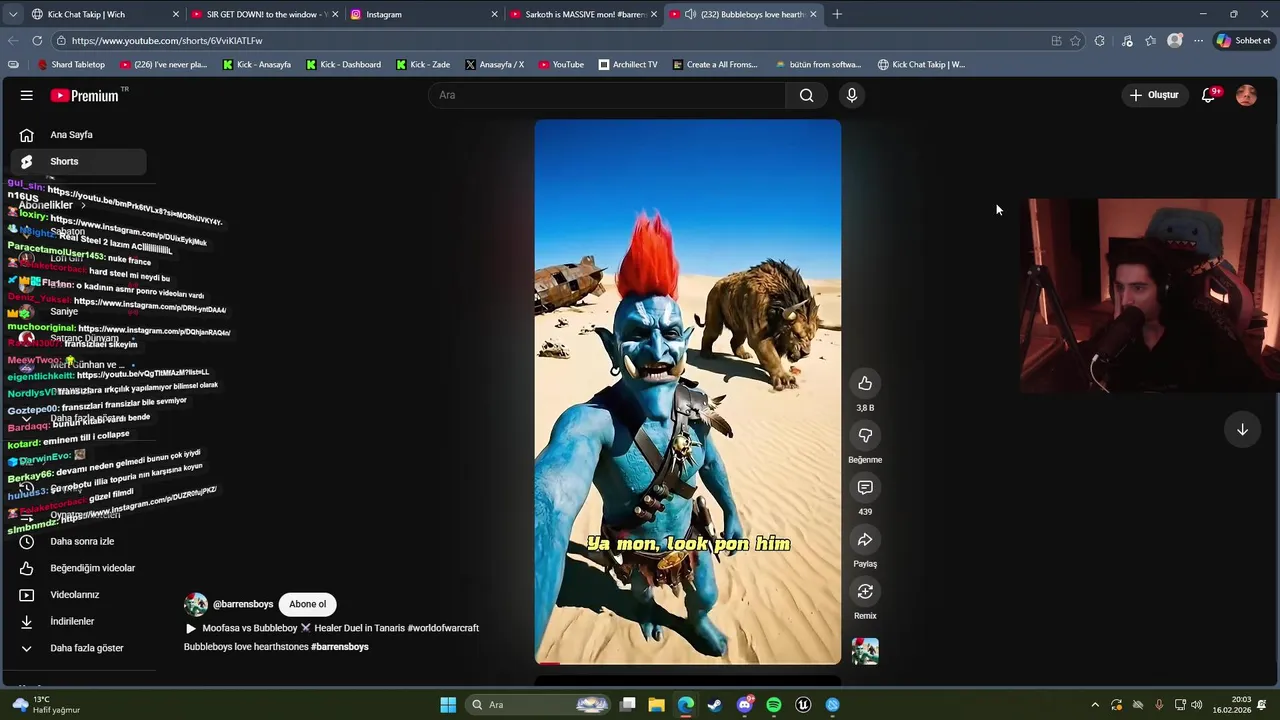
Task: Click the YouTube Premium logo
Action: point(85,95)
